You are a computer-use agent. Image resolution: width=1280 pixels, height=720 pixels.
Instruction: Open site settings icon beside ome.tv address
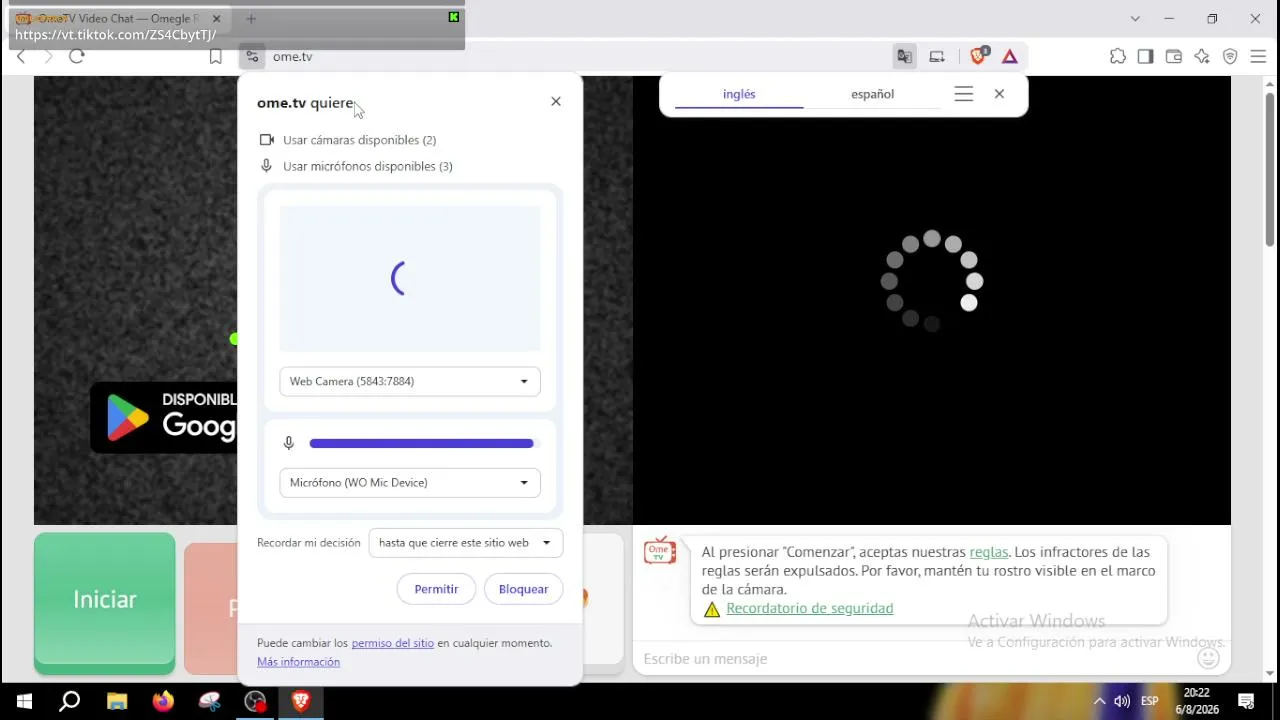pos(252,56)
